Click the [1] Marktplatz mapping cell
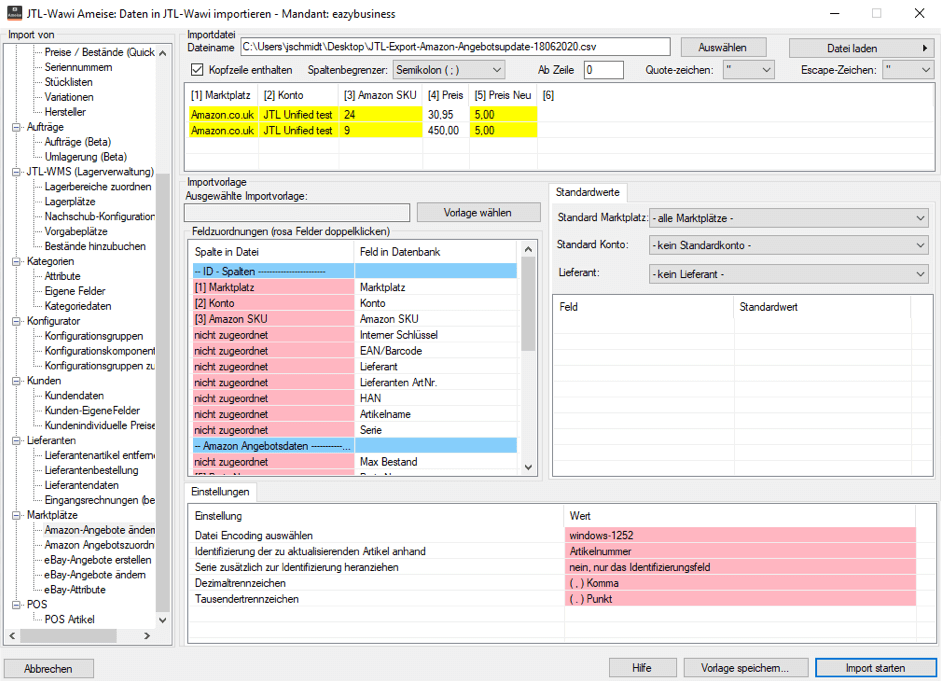The image size is (941, 681). tap(274, 287)
